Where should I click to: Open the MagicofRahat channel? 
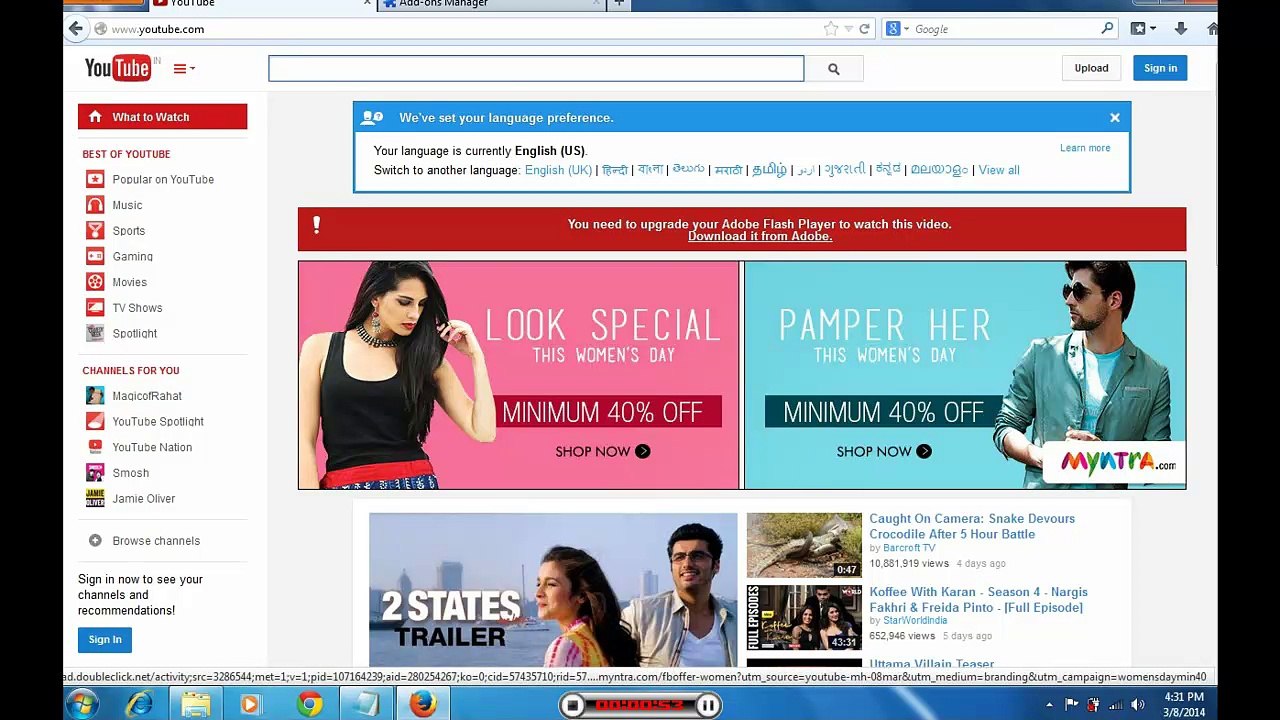(x=147, y=396)
